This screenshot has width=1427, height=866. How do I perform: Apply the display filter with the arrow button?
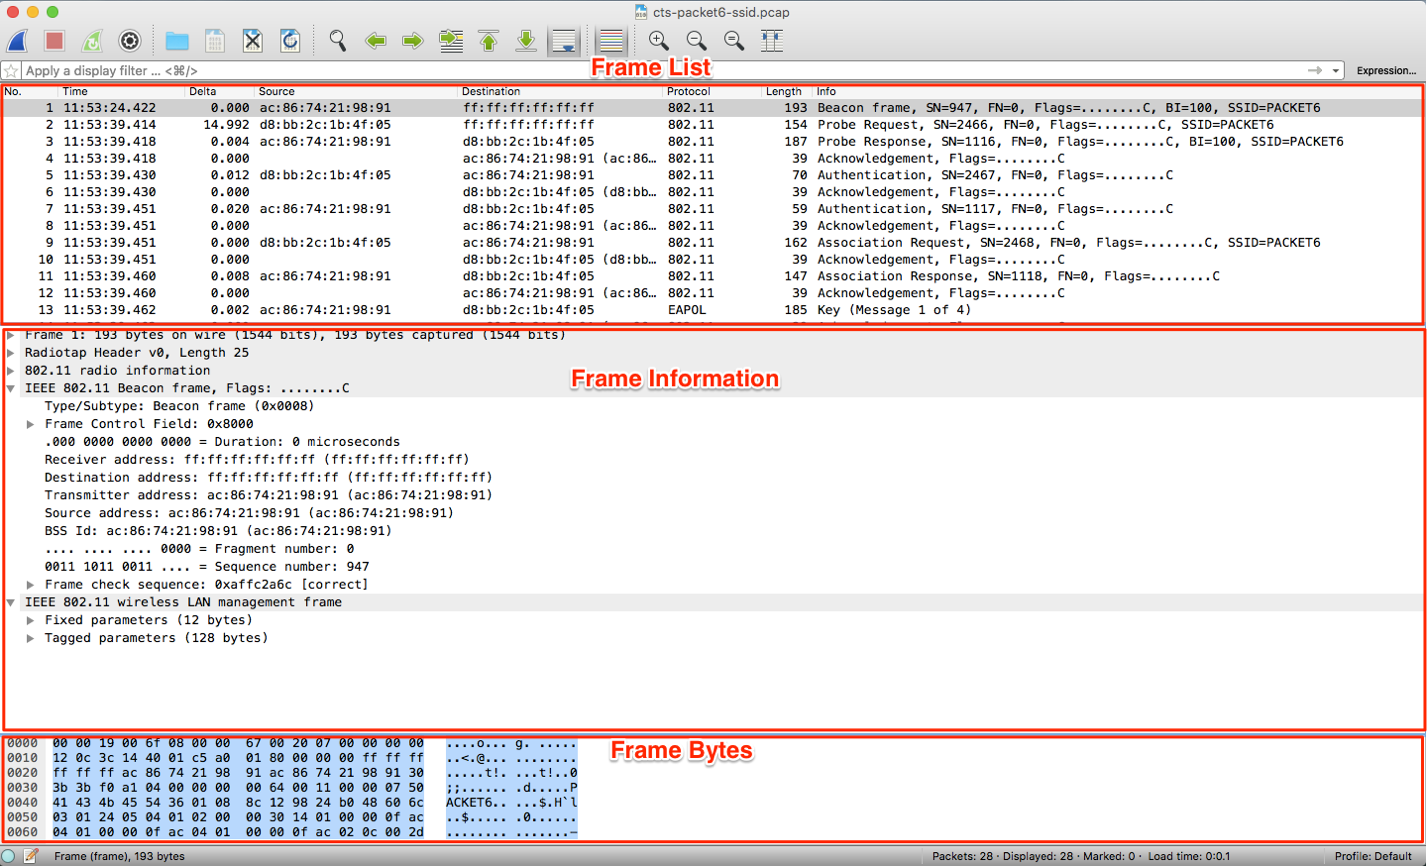click(1313, 70)
